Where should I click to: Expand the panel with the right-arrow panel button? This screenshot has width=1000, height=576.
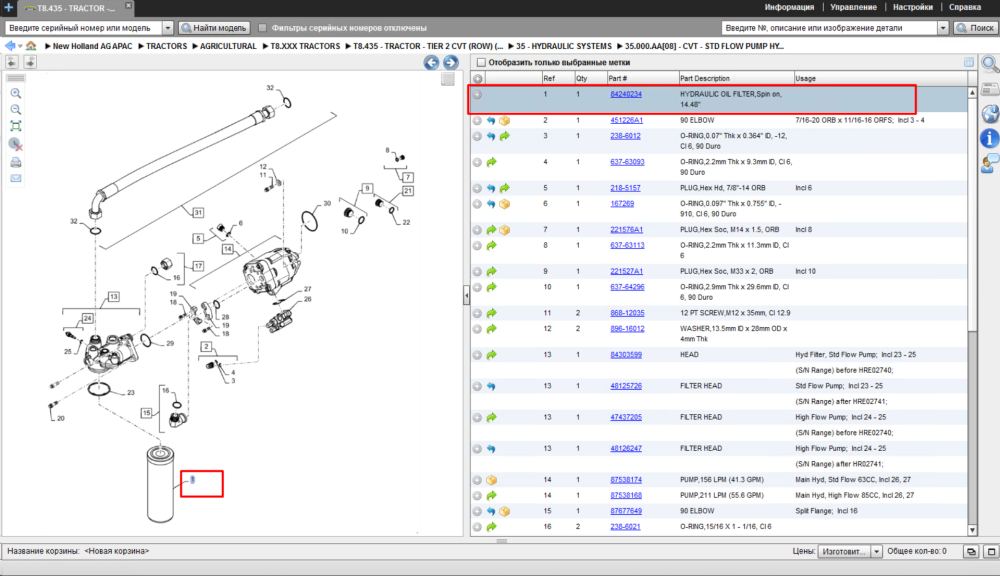(x=29, y=62)
